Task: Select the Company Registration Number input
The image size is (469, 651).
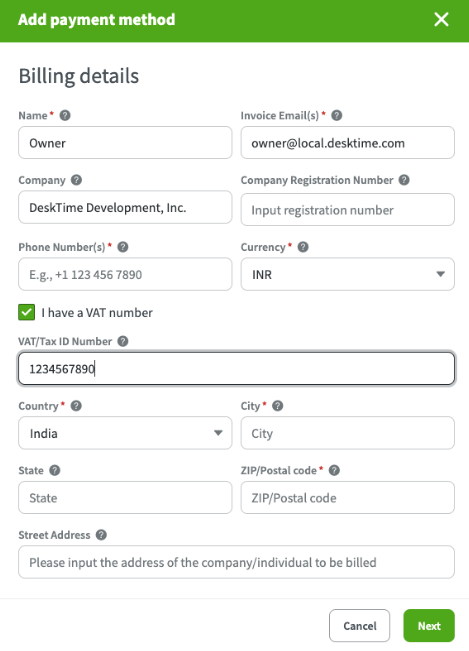Action: [347, 210]
